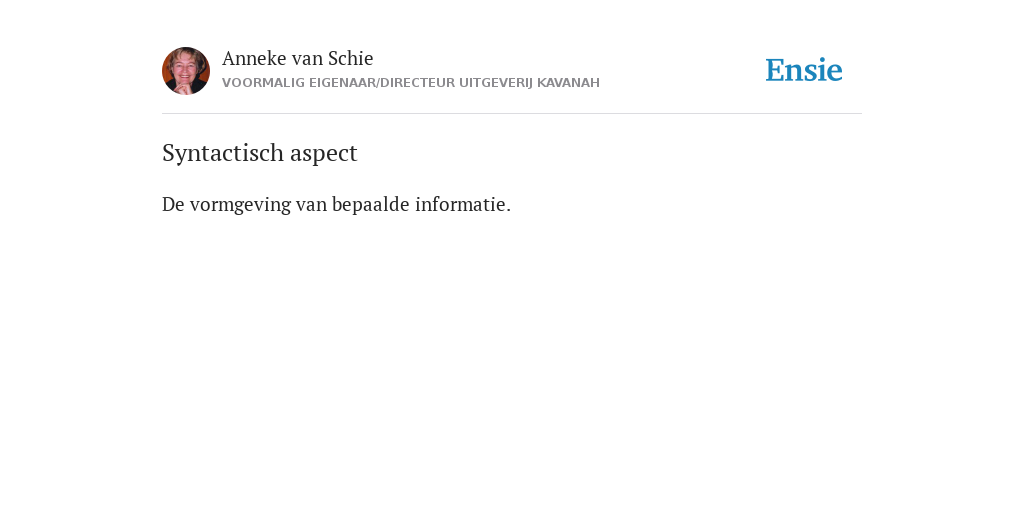This screenshot has height=512, width=1024.
Task: Click the word 'De' starting the definition
Action: coord(173,204)
